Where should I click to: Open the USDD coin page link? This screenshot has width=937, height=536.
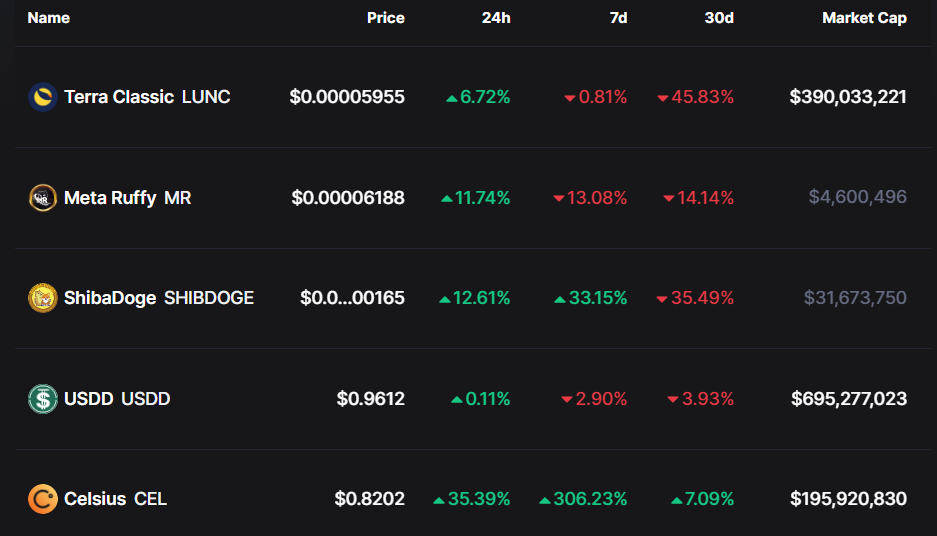coord(117,399)
